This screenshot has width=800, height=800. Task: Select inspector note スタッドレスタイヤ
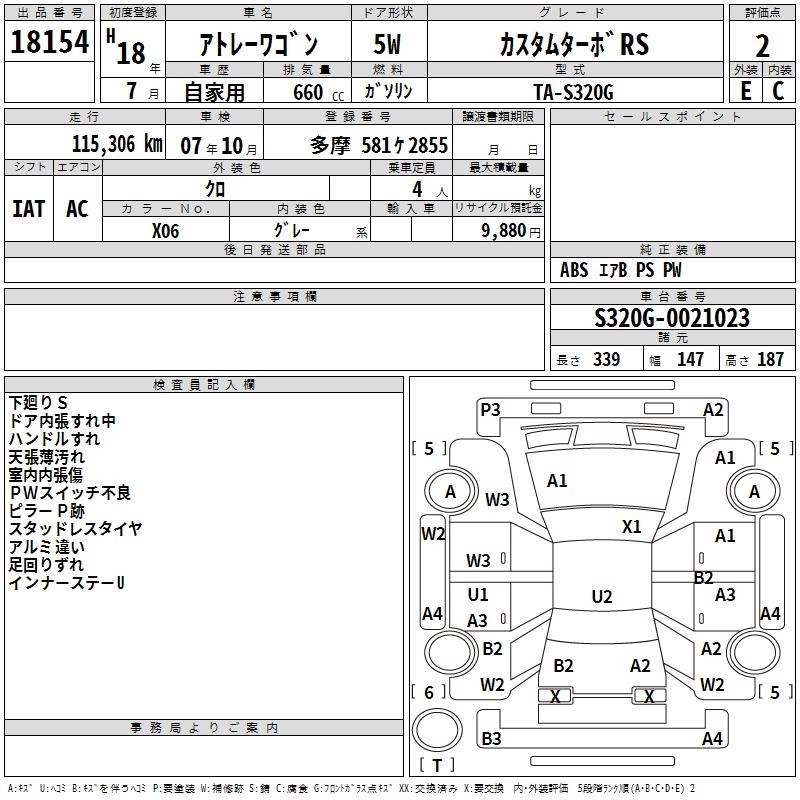76,529
